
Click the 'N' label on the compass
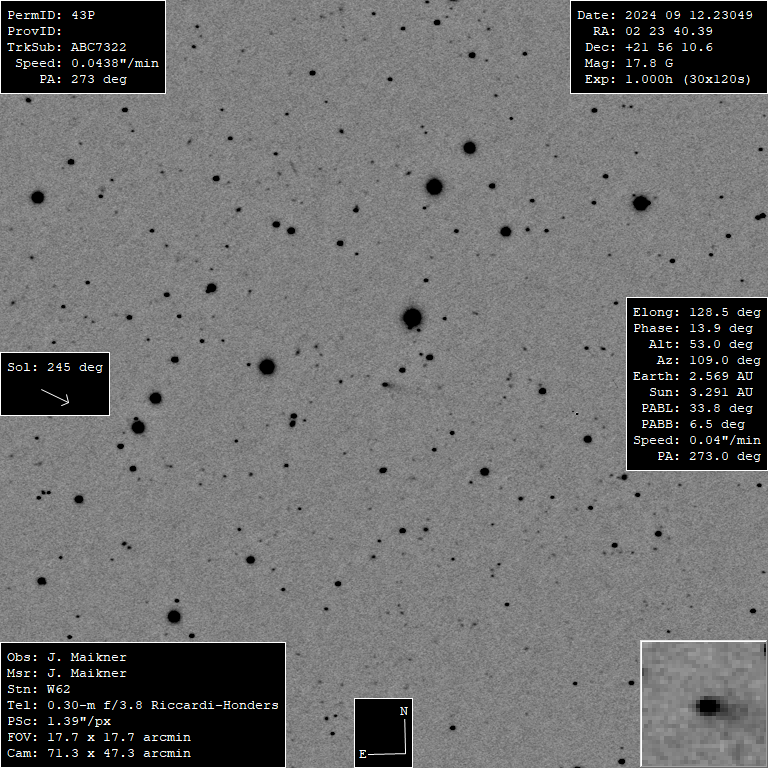point(403,711)
